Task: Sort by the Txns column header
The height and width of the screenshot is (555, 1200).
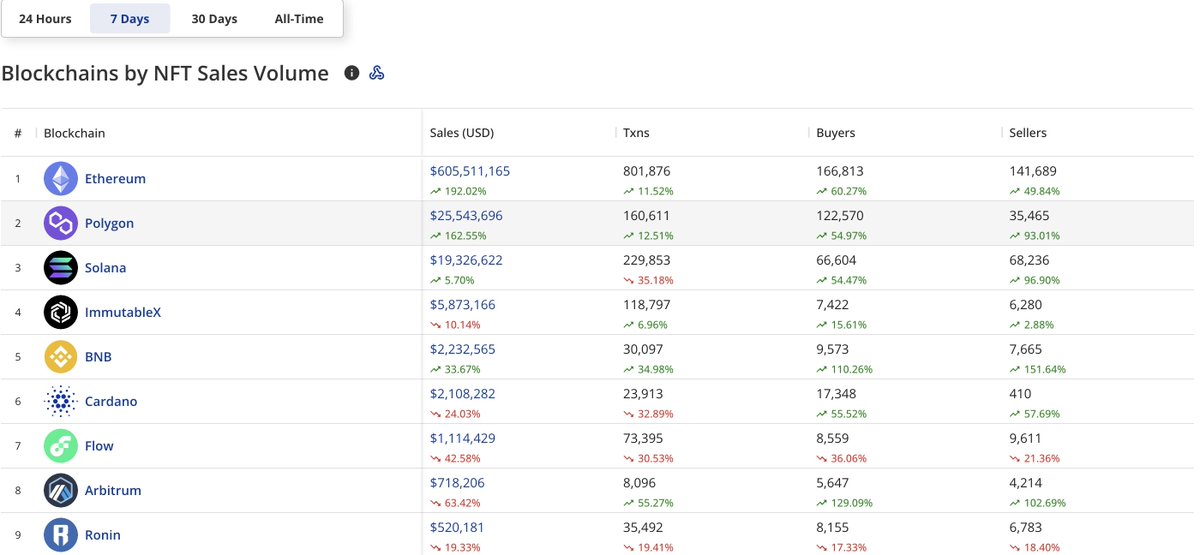Action: click(x=636, y=133)
